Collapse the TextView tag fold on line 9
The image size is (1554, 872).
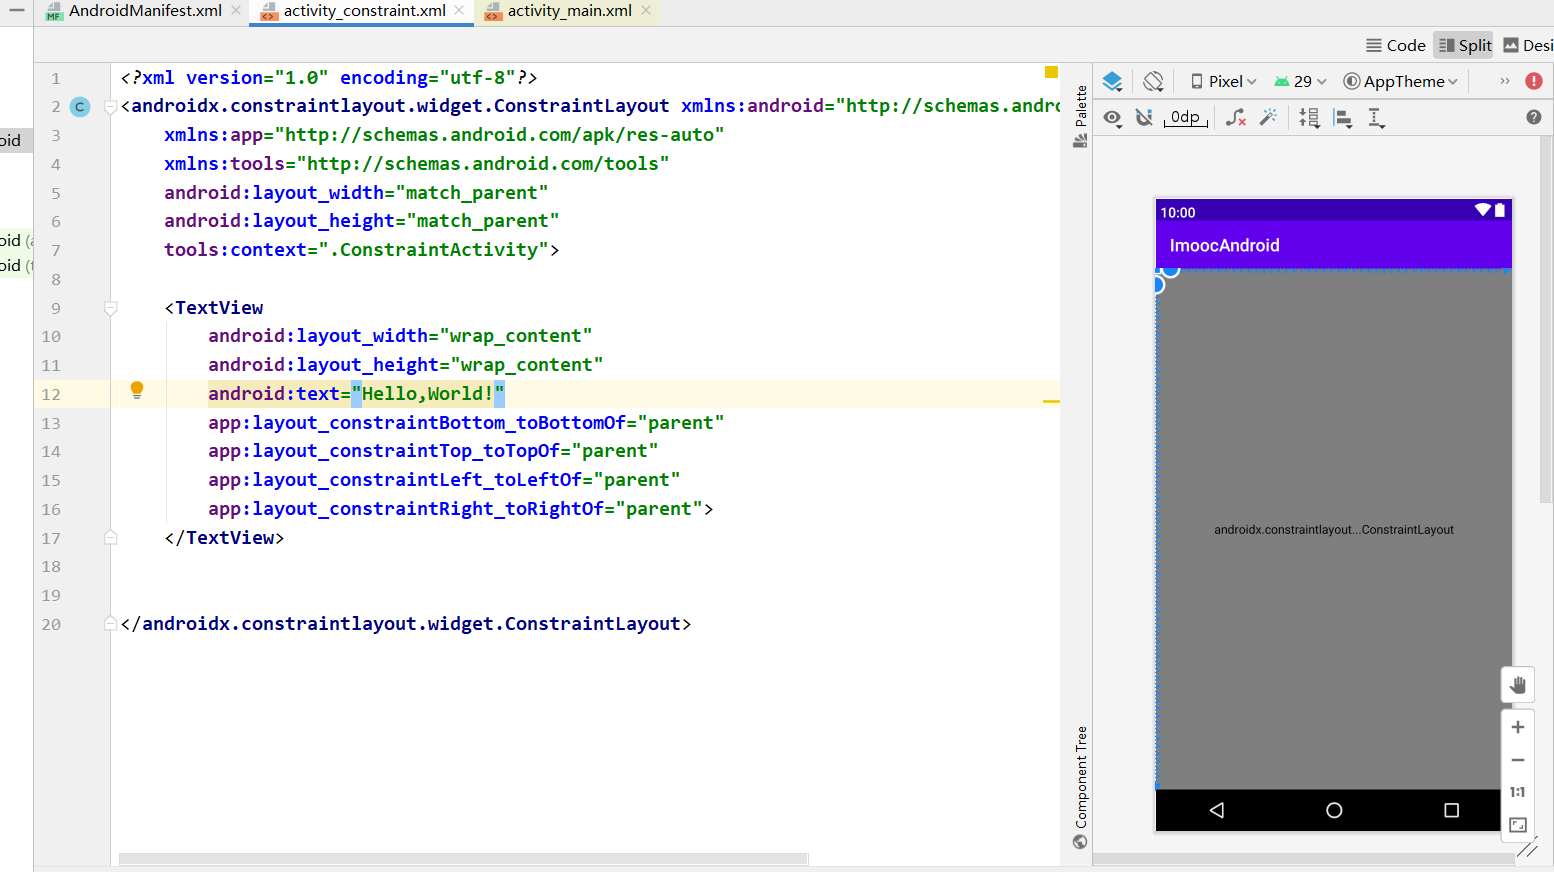click(x=111, y=308)
